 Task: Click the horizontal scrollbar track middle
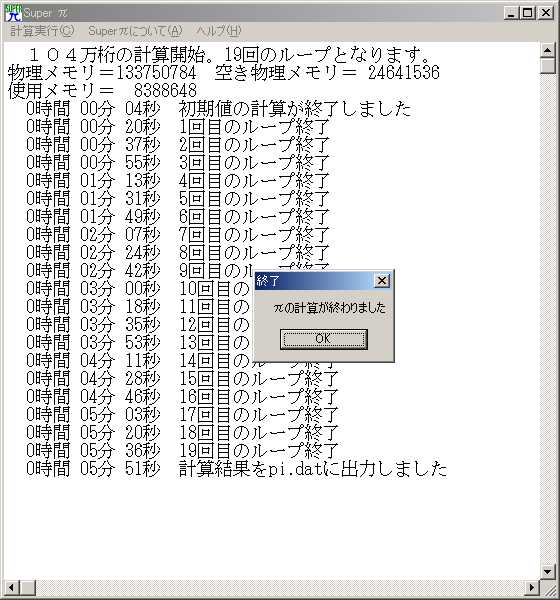[280, 587]
